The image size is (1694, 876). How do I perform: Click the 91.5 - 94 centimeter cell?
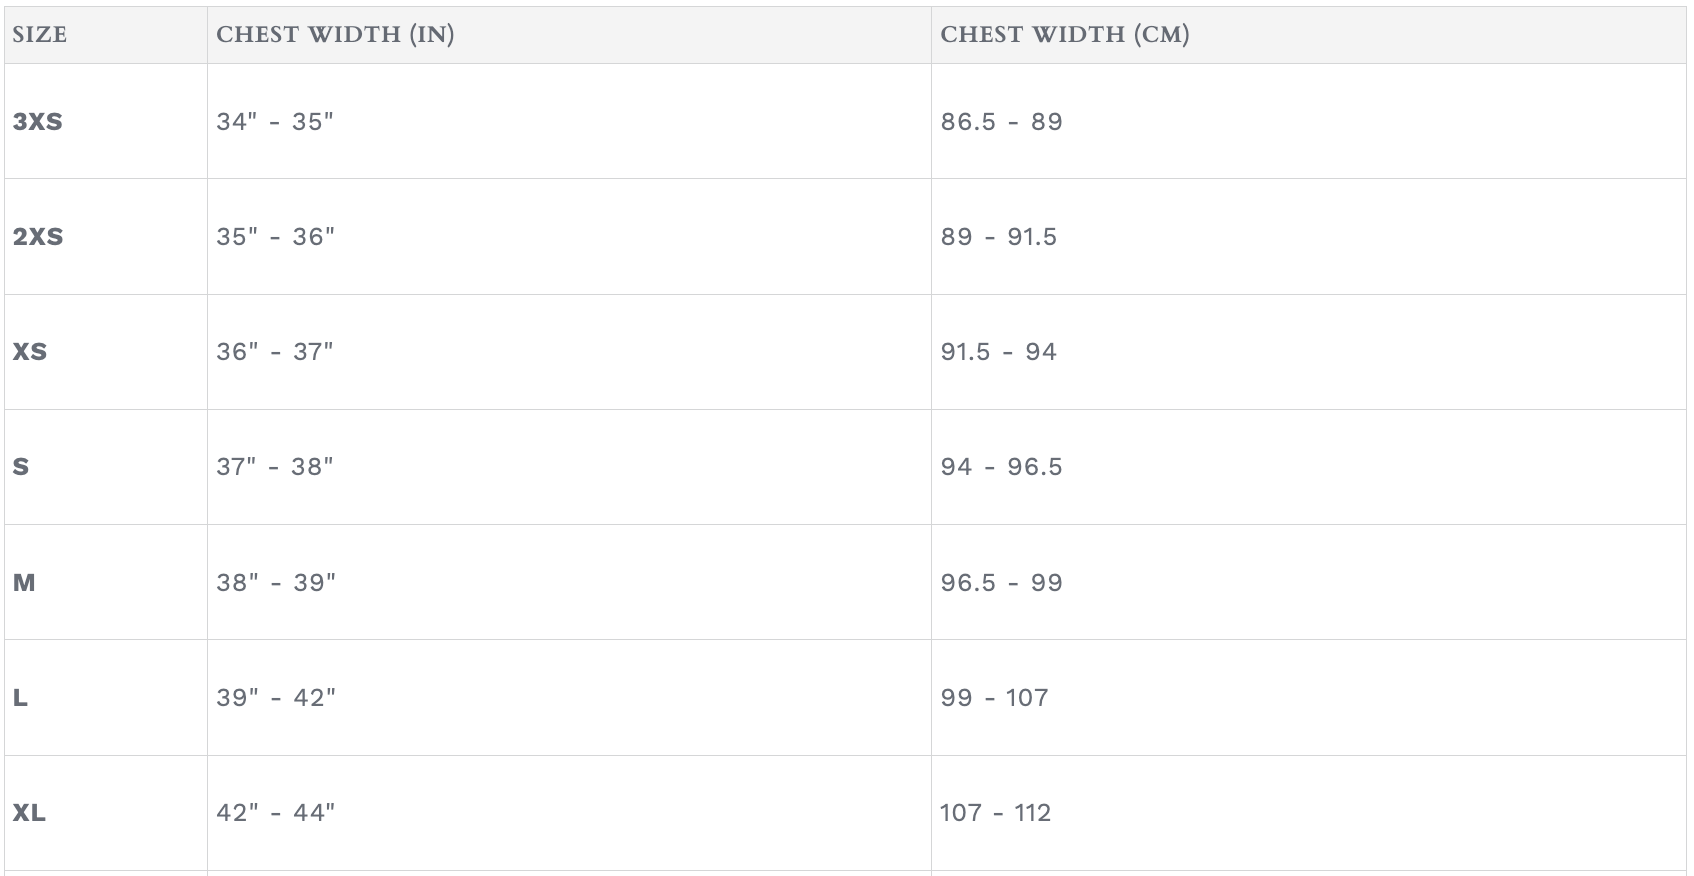(x=998, y=352)
